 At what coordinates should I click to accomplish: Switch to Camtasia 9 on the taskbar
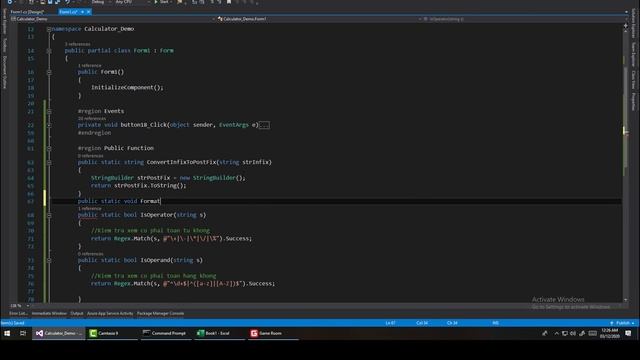click(113, 333)
